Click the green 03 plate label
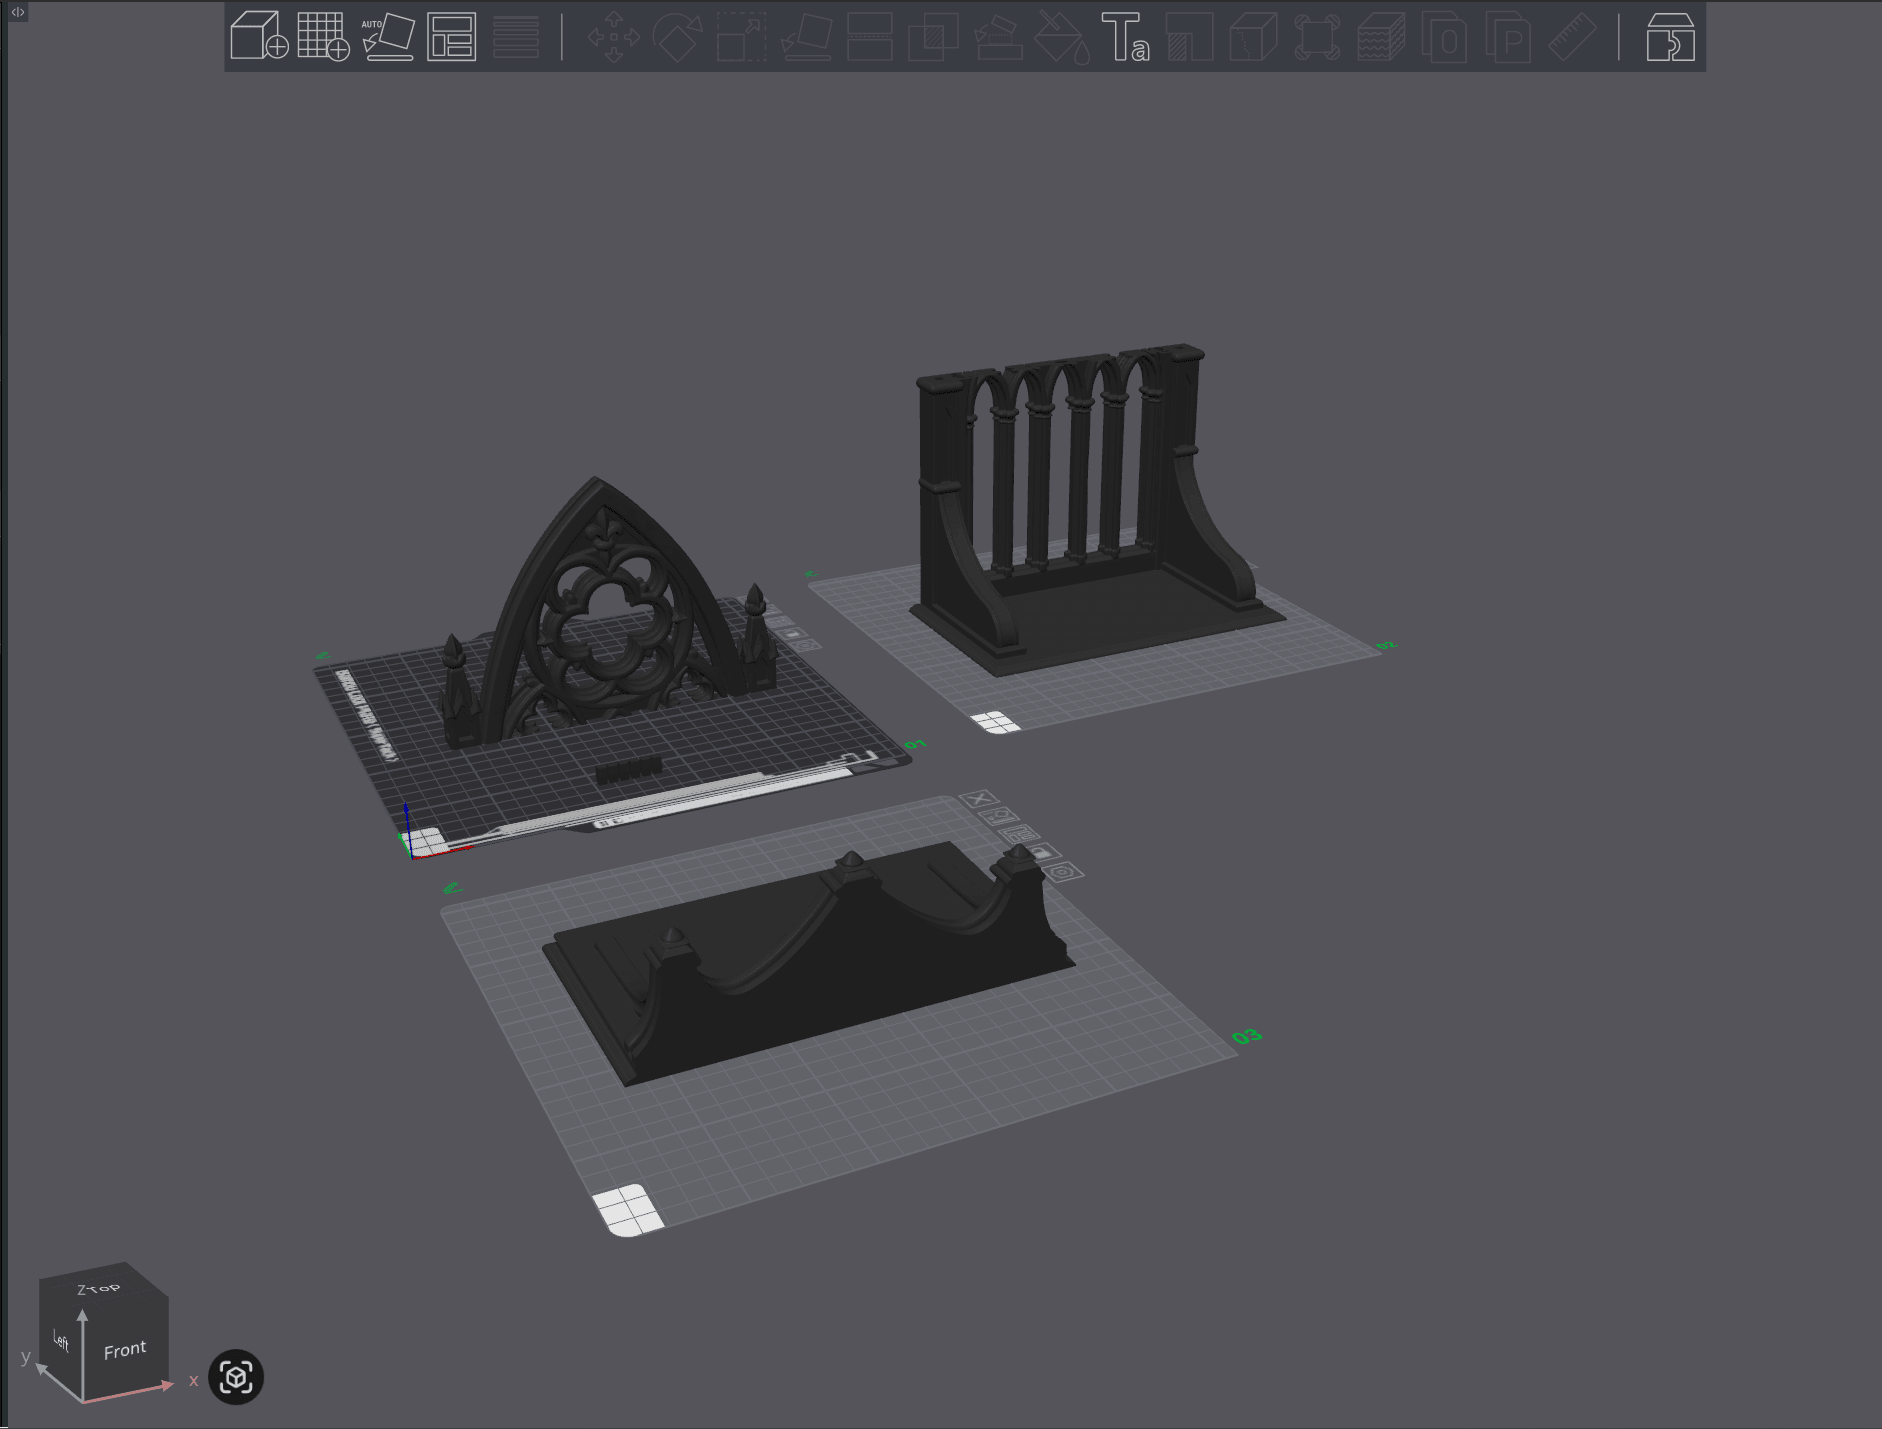Image resolution: width=1882 pixels, height=1429 pixels. tap(1247, 1037)
